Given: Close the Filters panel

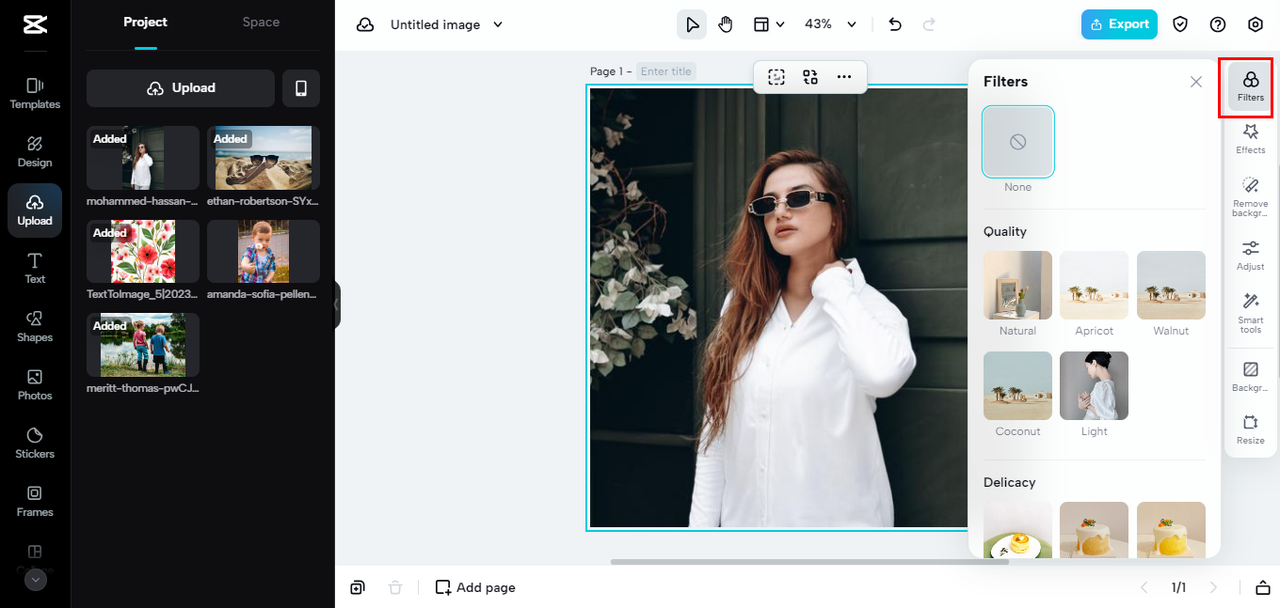Looking at the screenshot, I should point(1196,82).
